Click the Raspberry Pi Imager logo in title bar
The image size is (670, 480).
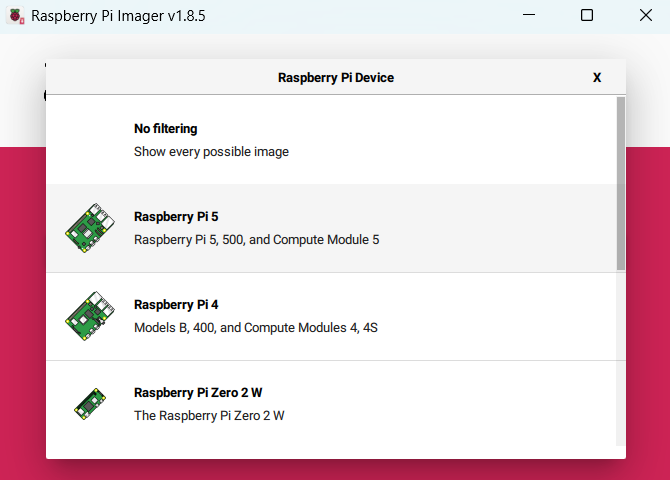point(16,16)
